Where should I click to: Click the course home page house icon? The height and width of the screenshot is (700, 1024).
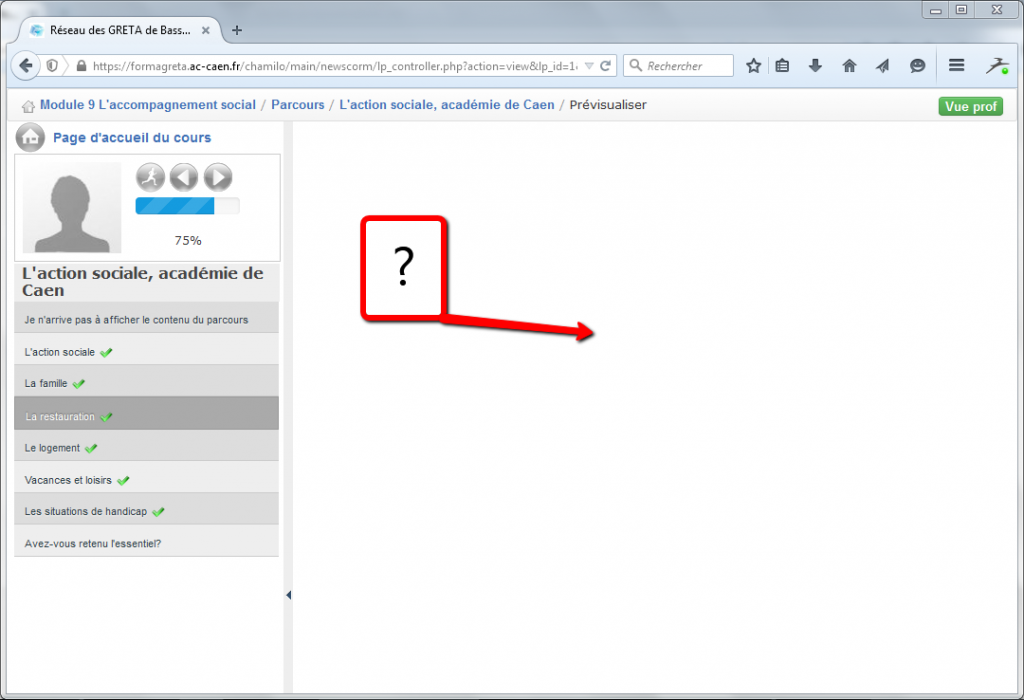(30, 137)
